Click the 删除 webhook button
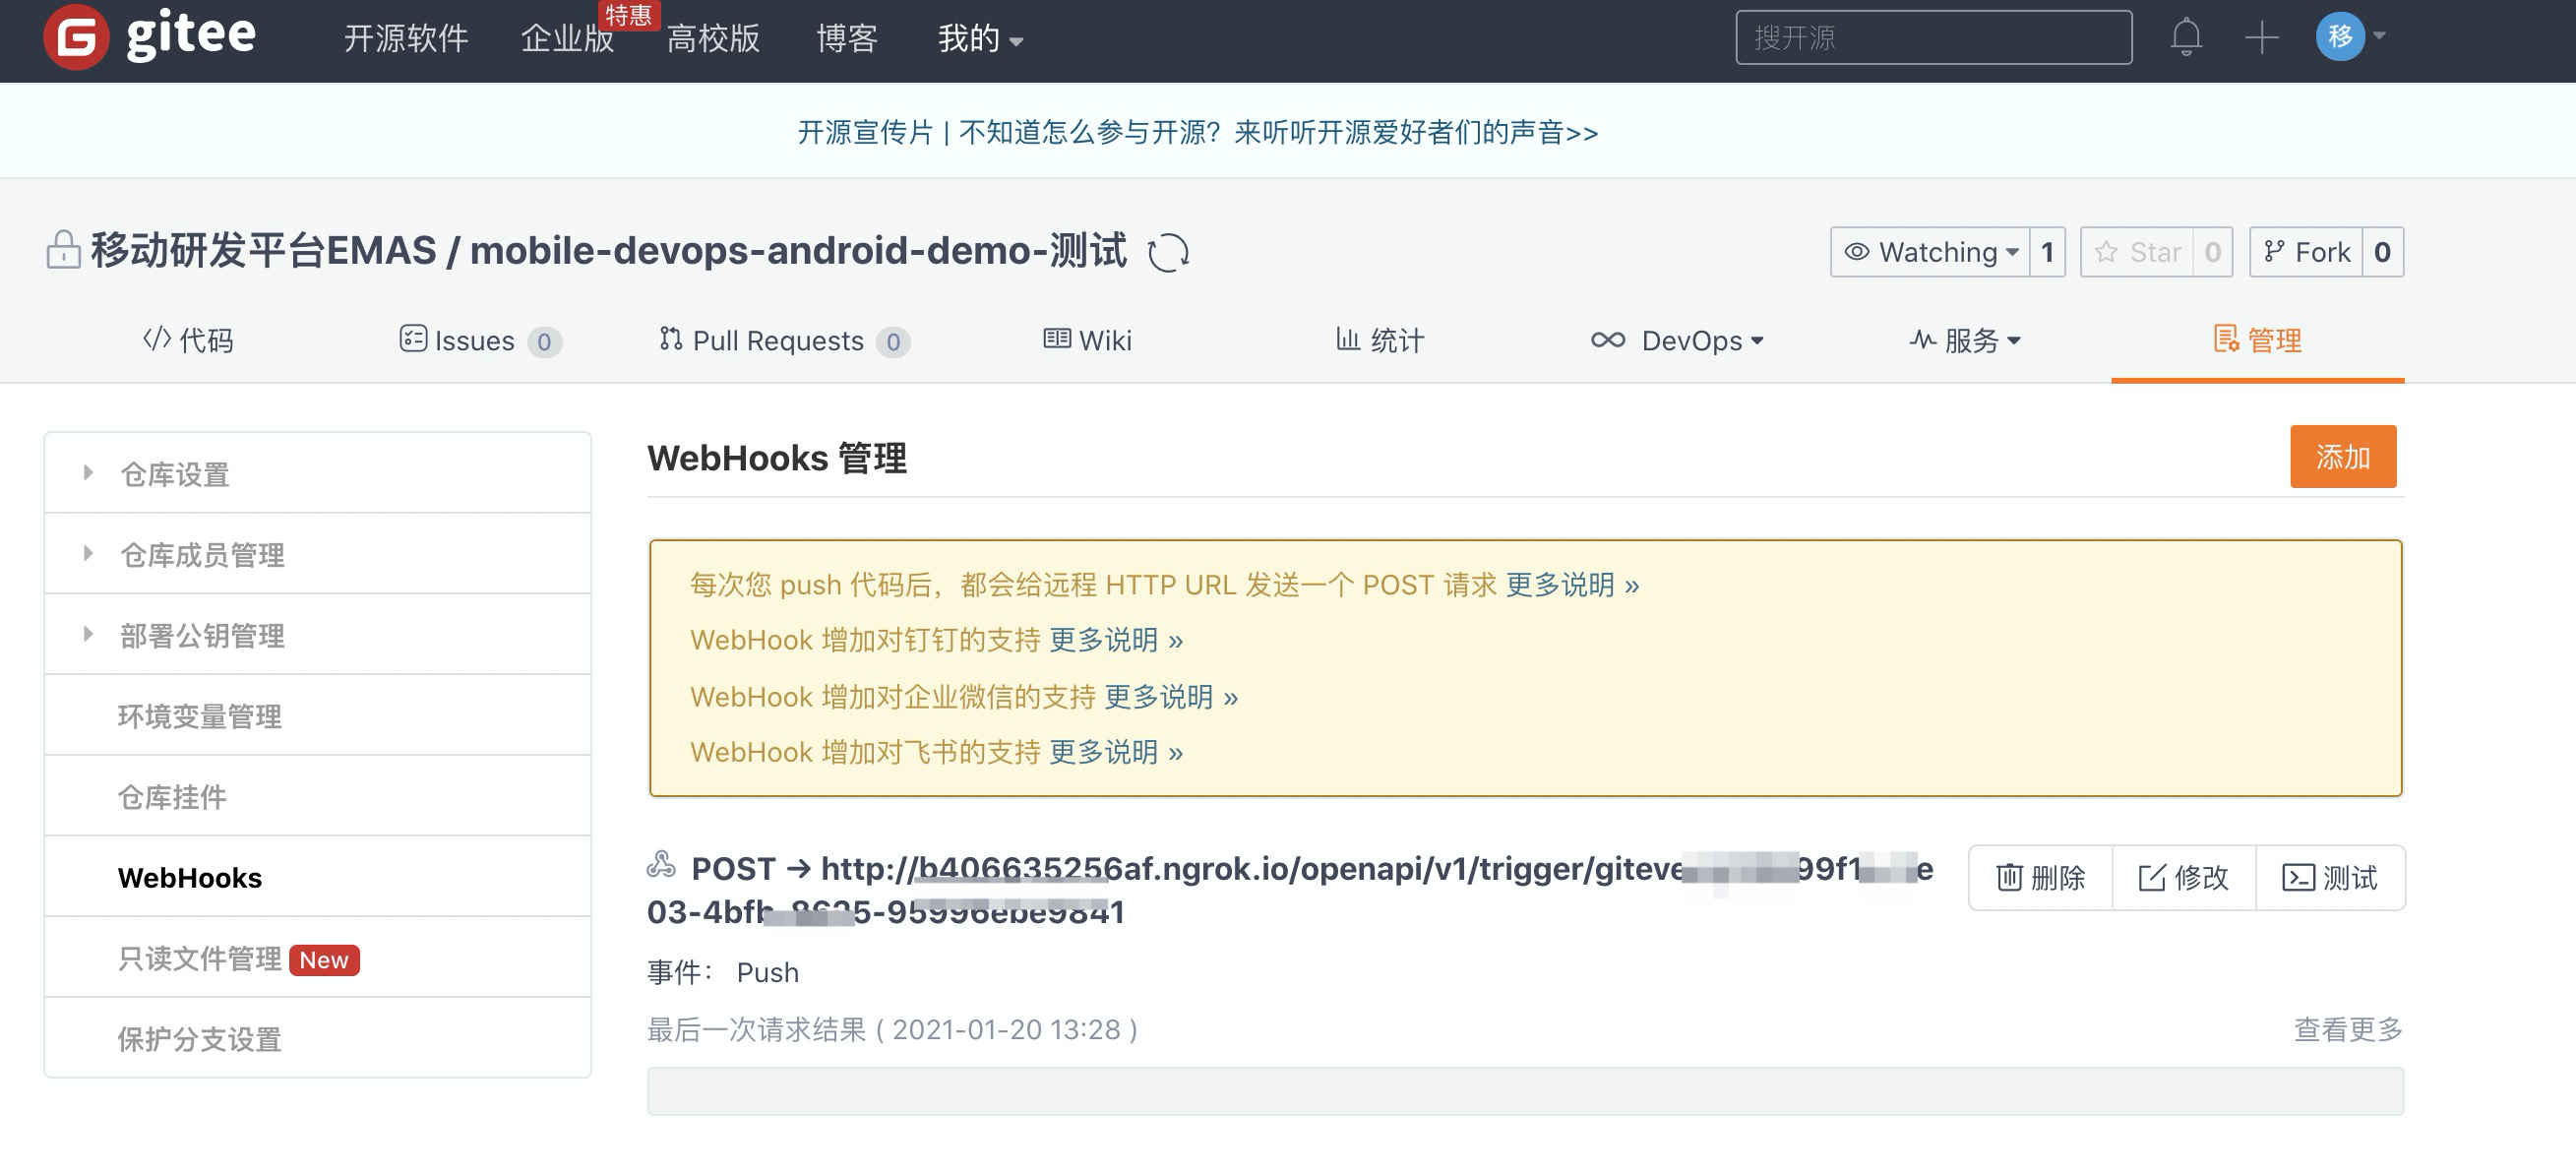This screenshot has height=1175, width=2576. pyautogui.click(x=2041, y=878)
